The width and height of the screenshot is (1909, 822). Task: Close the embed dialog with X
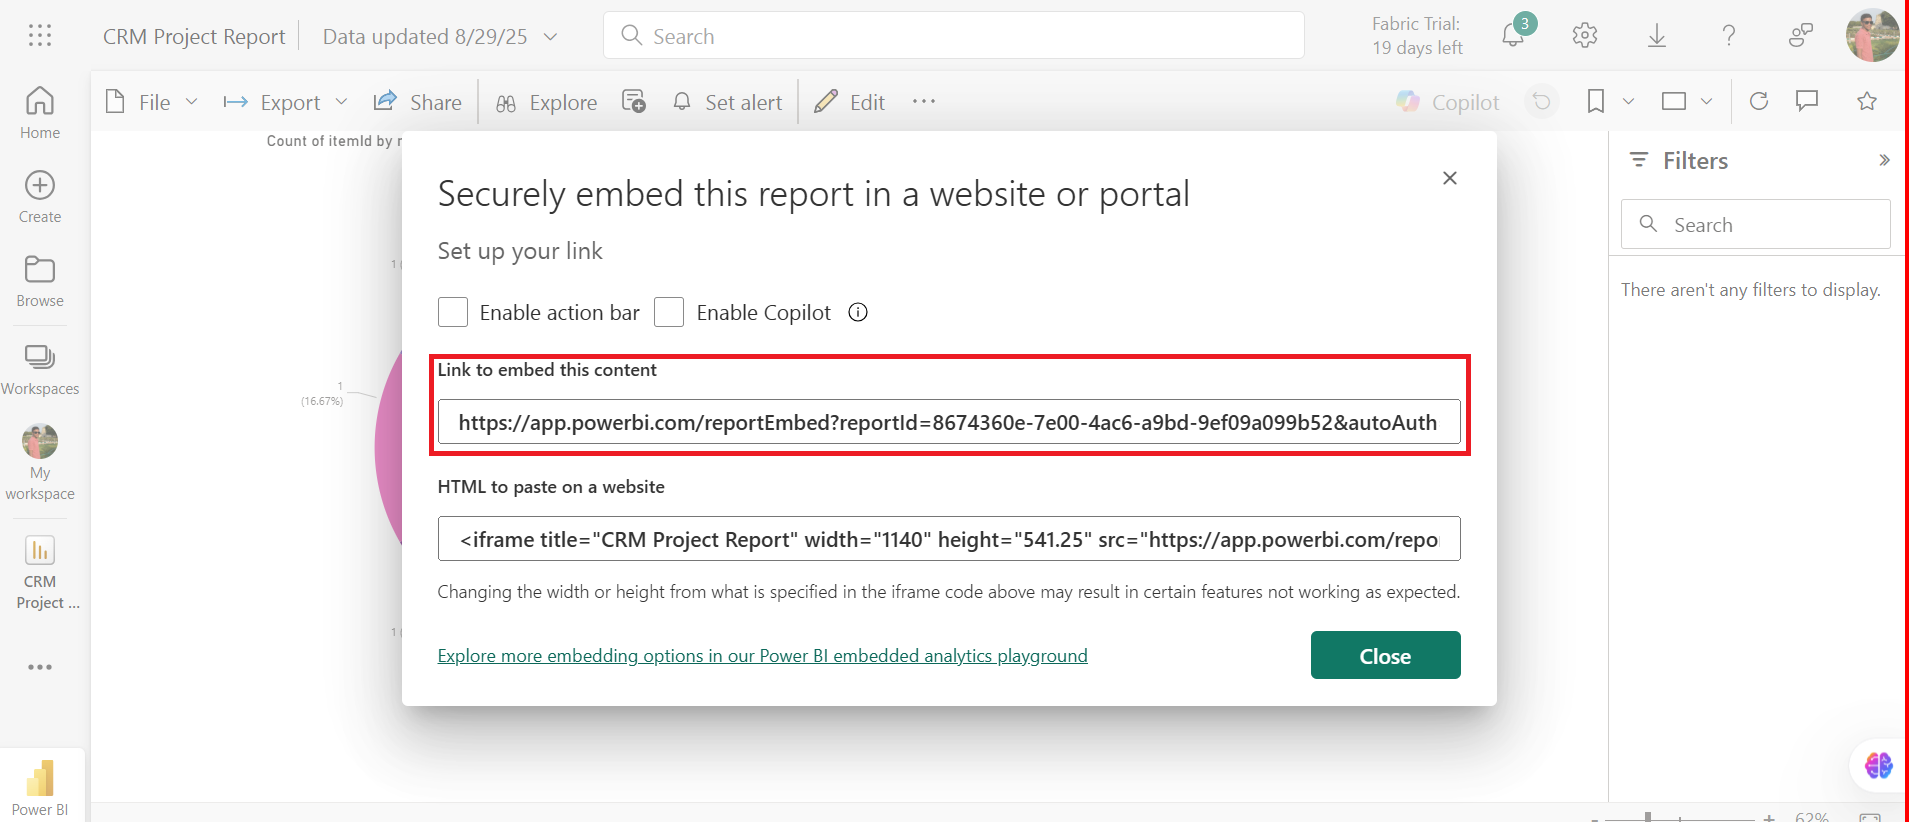[x=1450, y=178]
